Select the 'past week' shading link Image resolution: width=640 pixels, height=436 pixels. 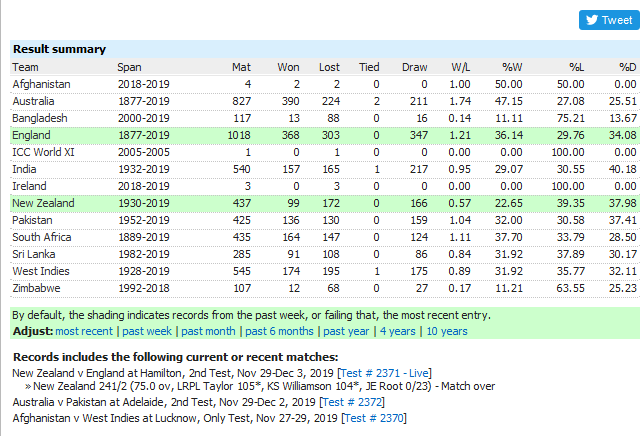pos(147,331)
